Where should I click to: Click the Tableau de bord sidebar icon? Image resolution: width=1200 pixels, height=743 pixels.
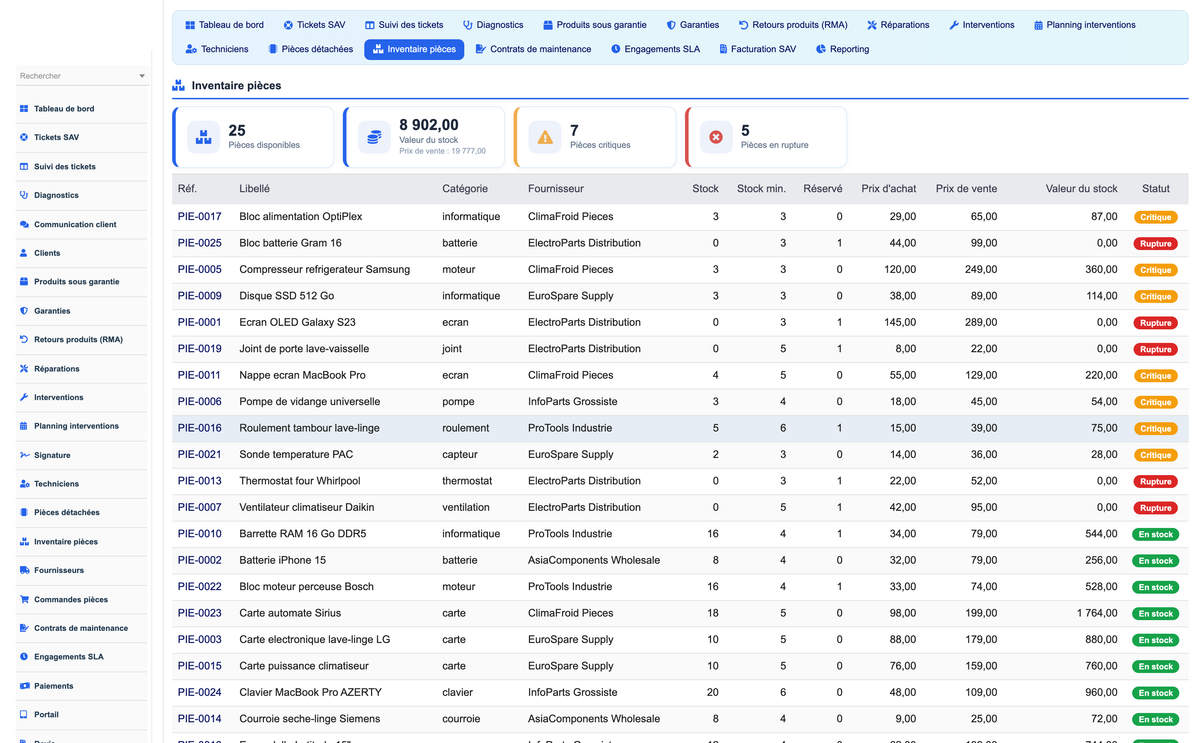[x=24, y=109]
